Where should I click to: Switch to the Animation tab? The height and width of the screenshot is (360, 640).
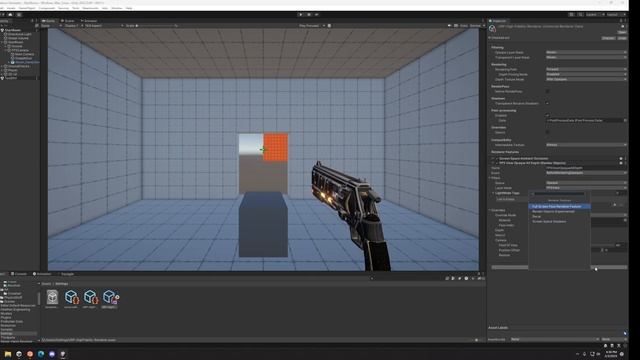pos(42,274)
